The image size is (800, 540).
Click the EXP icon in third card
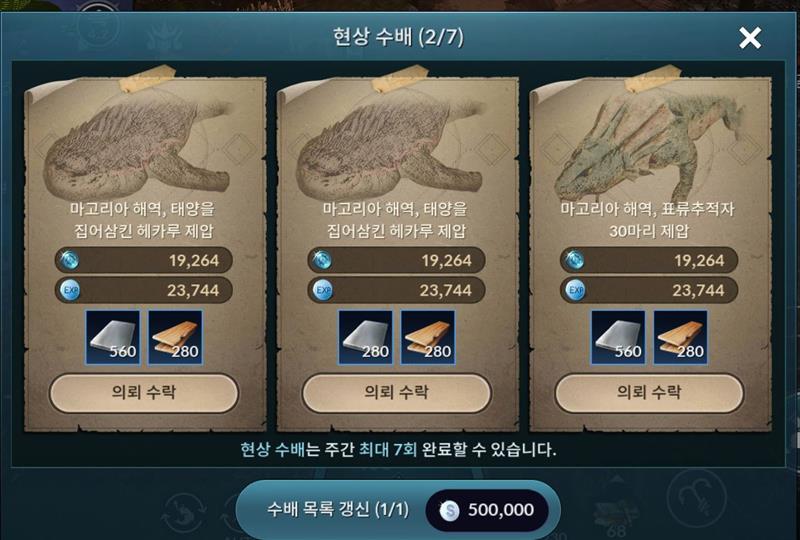(x=576, y=290)
